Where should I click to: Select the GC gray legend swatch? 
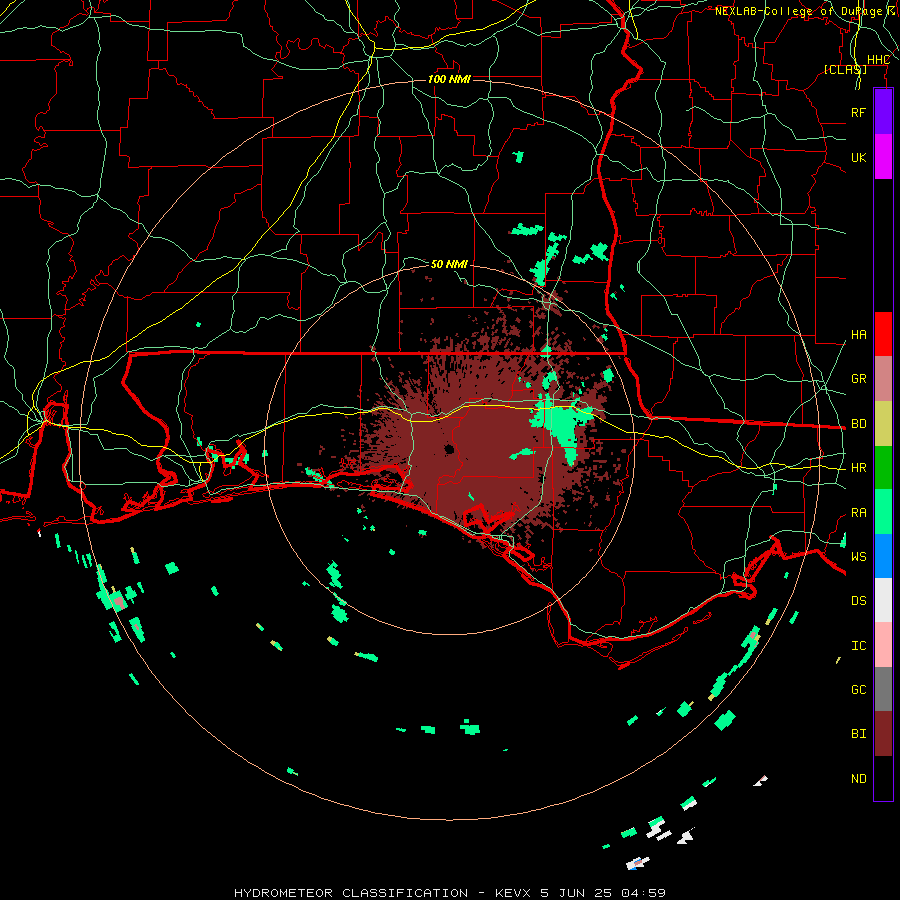pyautogui.click(x=883, y=689)
